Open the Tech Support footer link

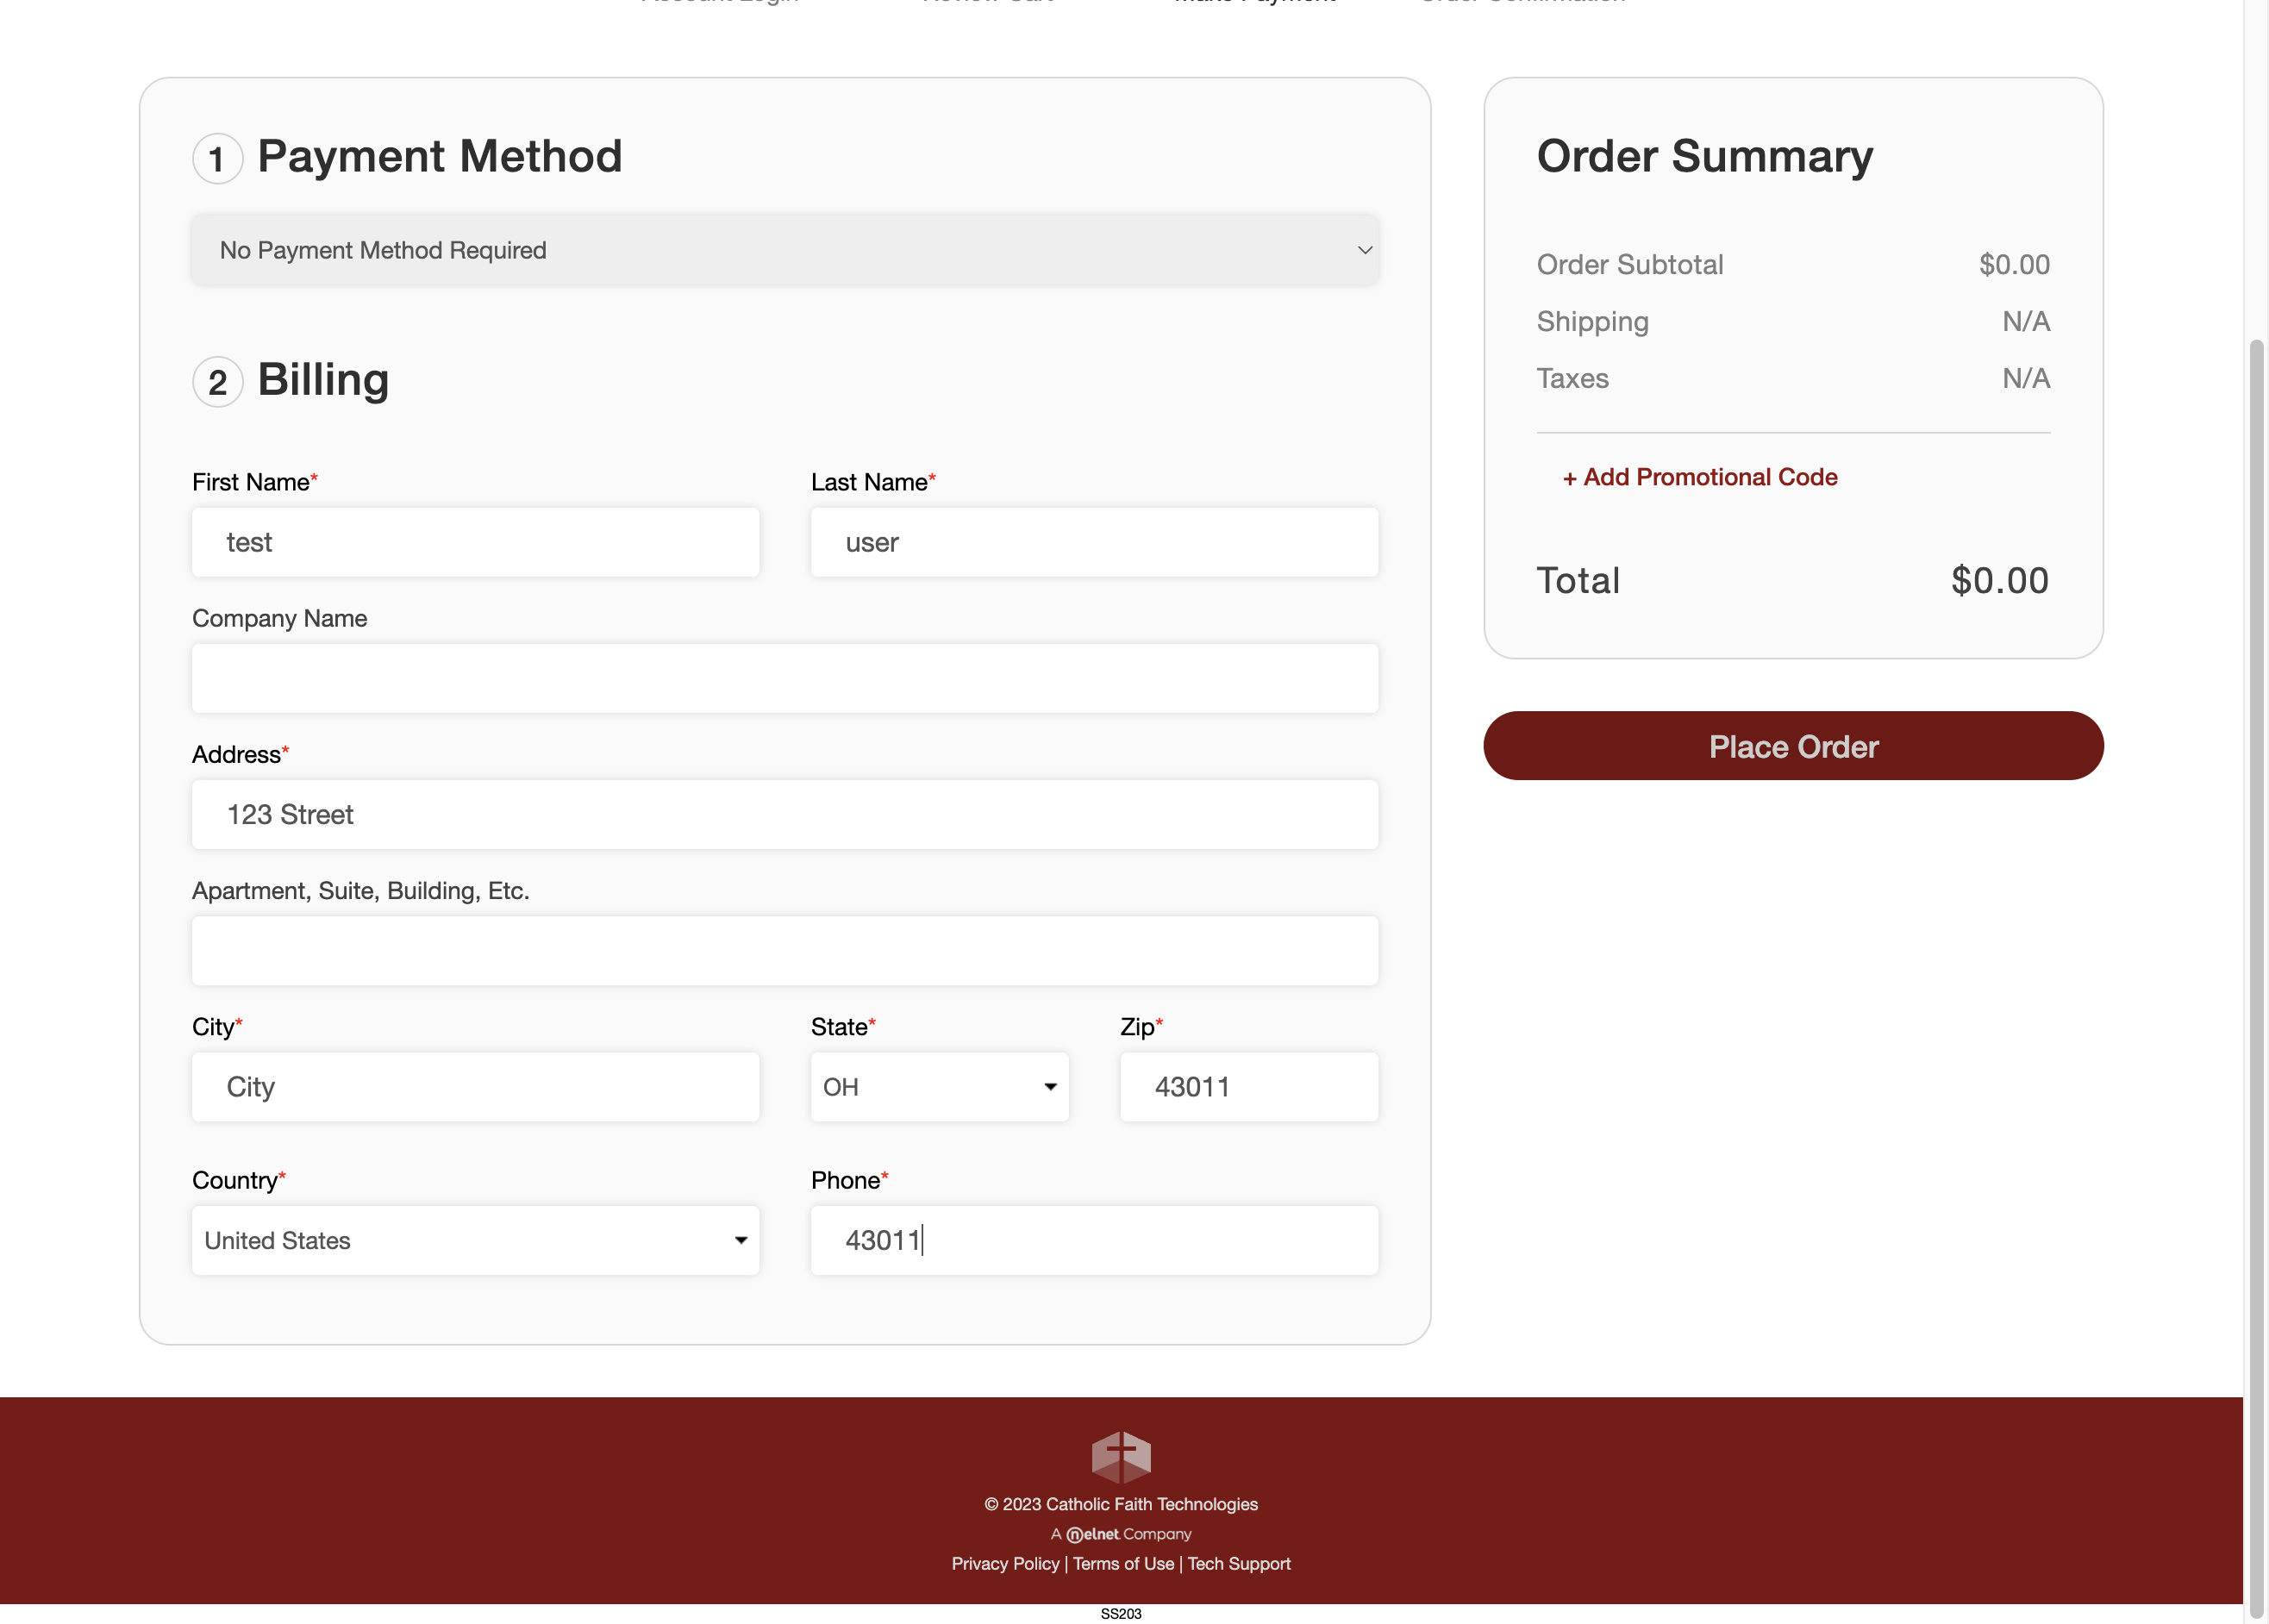(x=1239, y=1563)
